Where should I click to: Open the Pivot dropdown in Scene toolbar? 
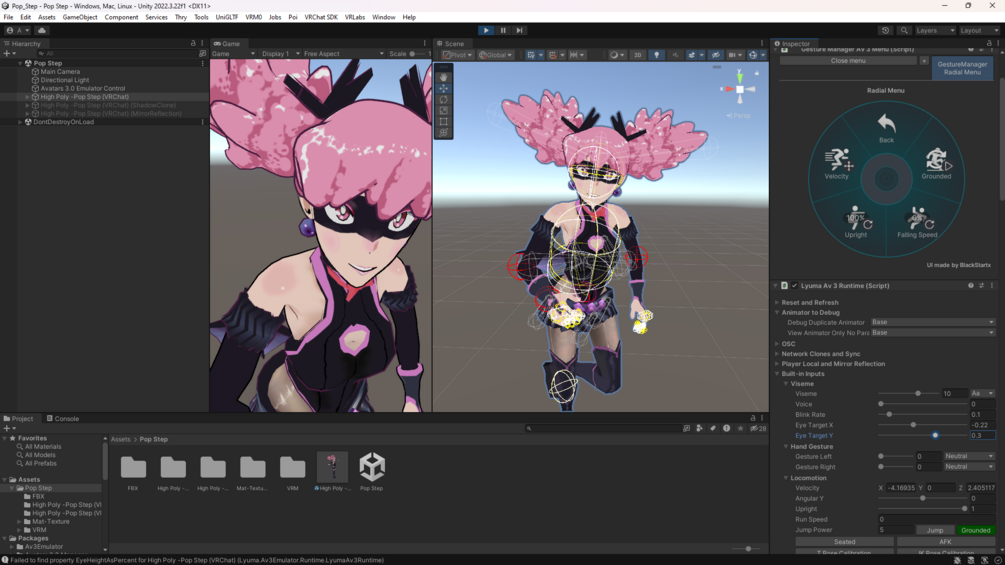[457, 55]
